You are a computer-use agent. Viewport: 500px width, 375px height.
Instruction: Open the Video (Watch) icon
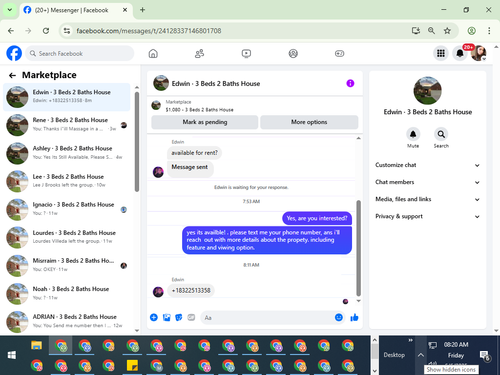246,53
